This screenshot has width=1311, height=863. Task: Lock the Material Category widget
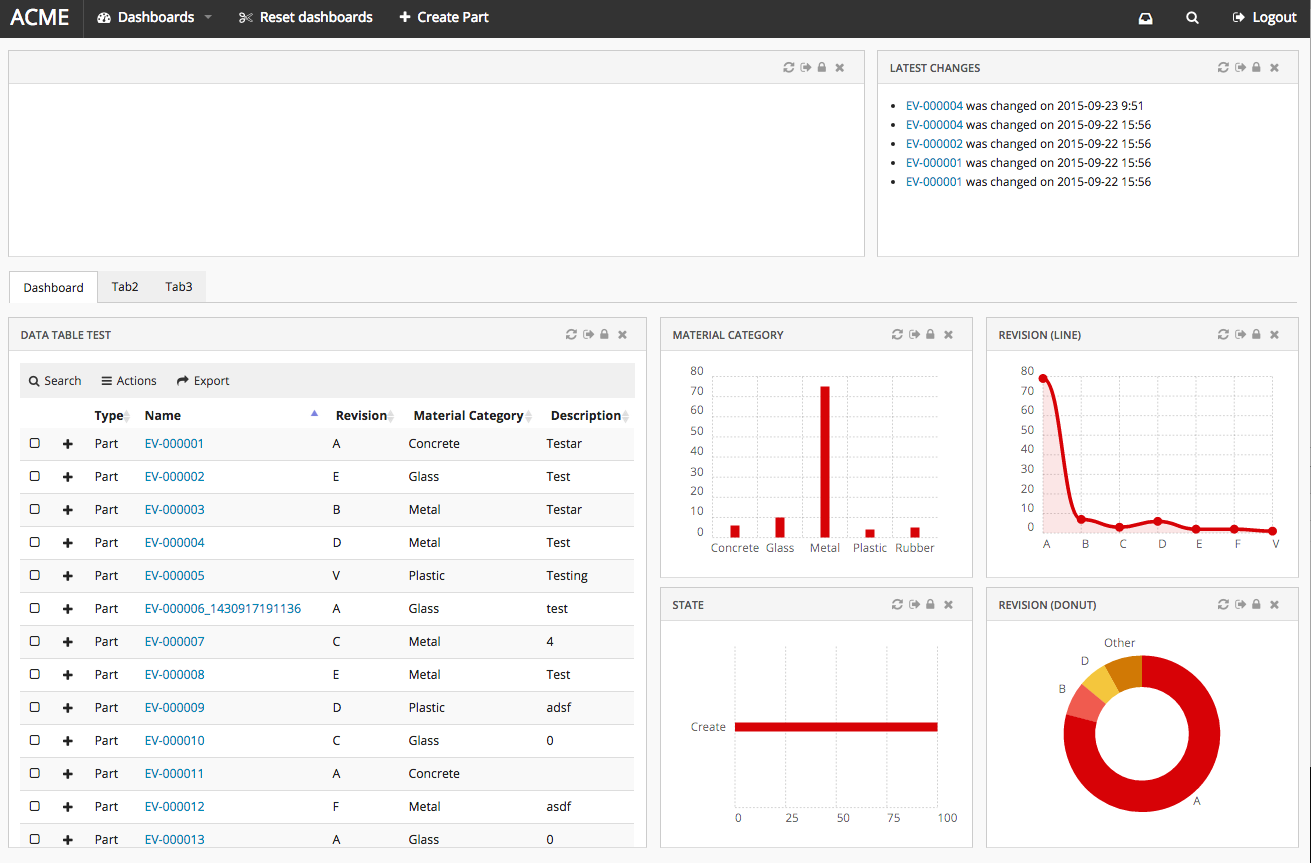pos(930,335)
